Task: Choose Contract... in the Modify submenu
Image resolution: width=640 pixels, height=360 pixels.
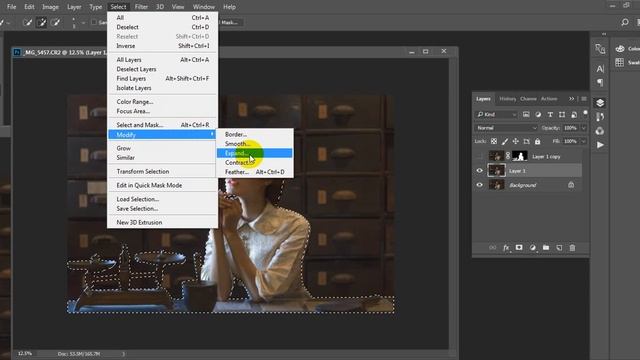Action: 254,162
